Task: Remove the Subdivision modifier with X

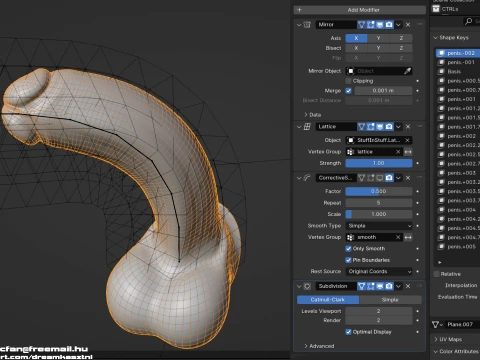Action: click(x=408, y=286)
